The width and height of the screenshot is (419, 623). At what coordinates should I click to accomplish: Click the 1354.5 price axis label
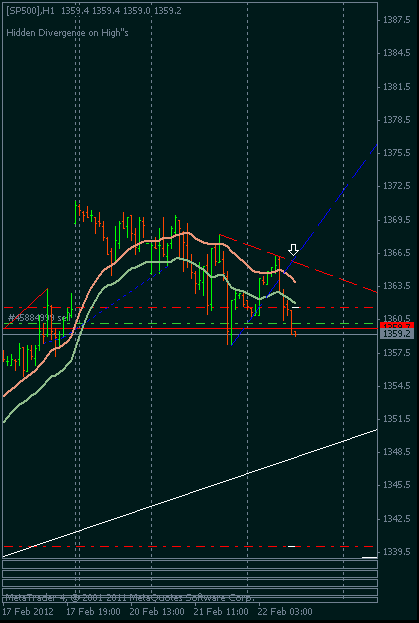tap(397, 386)
